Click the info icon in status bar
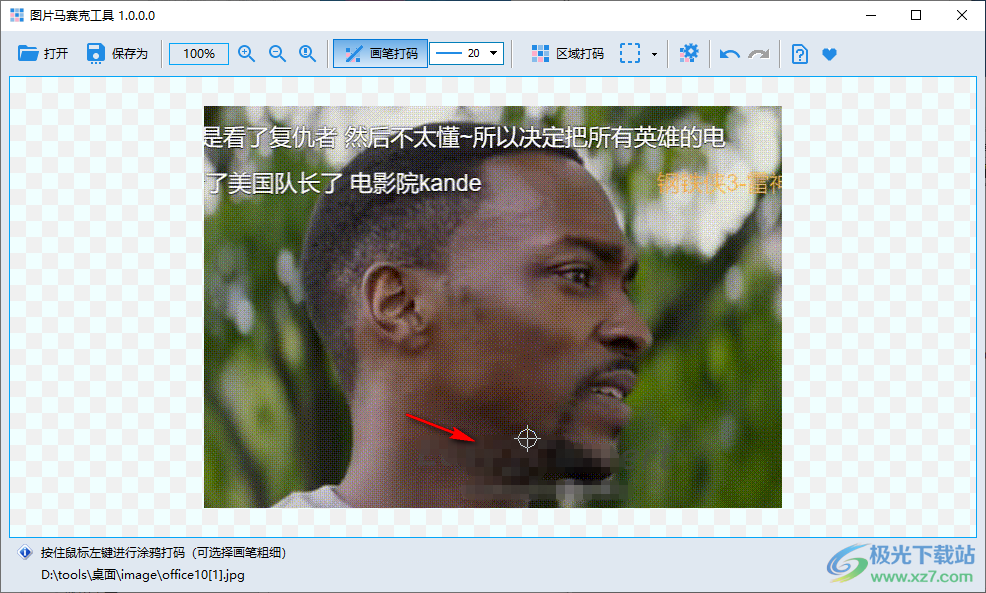This screenshot has width=986, height=593. pyautogui.click(x=25, y=553)
